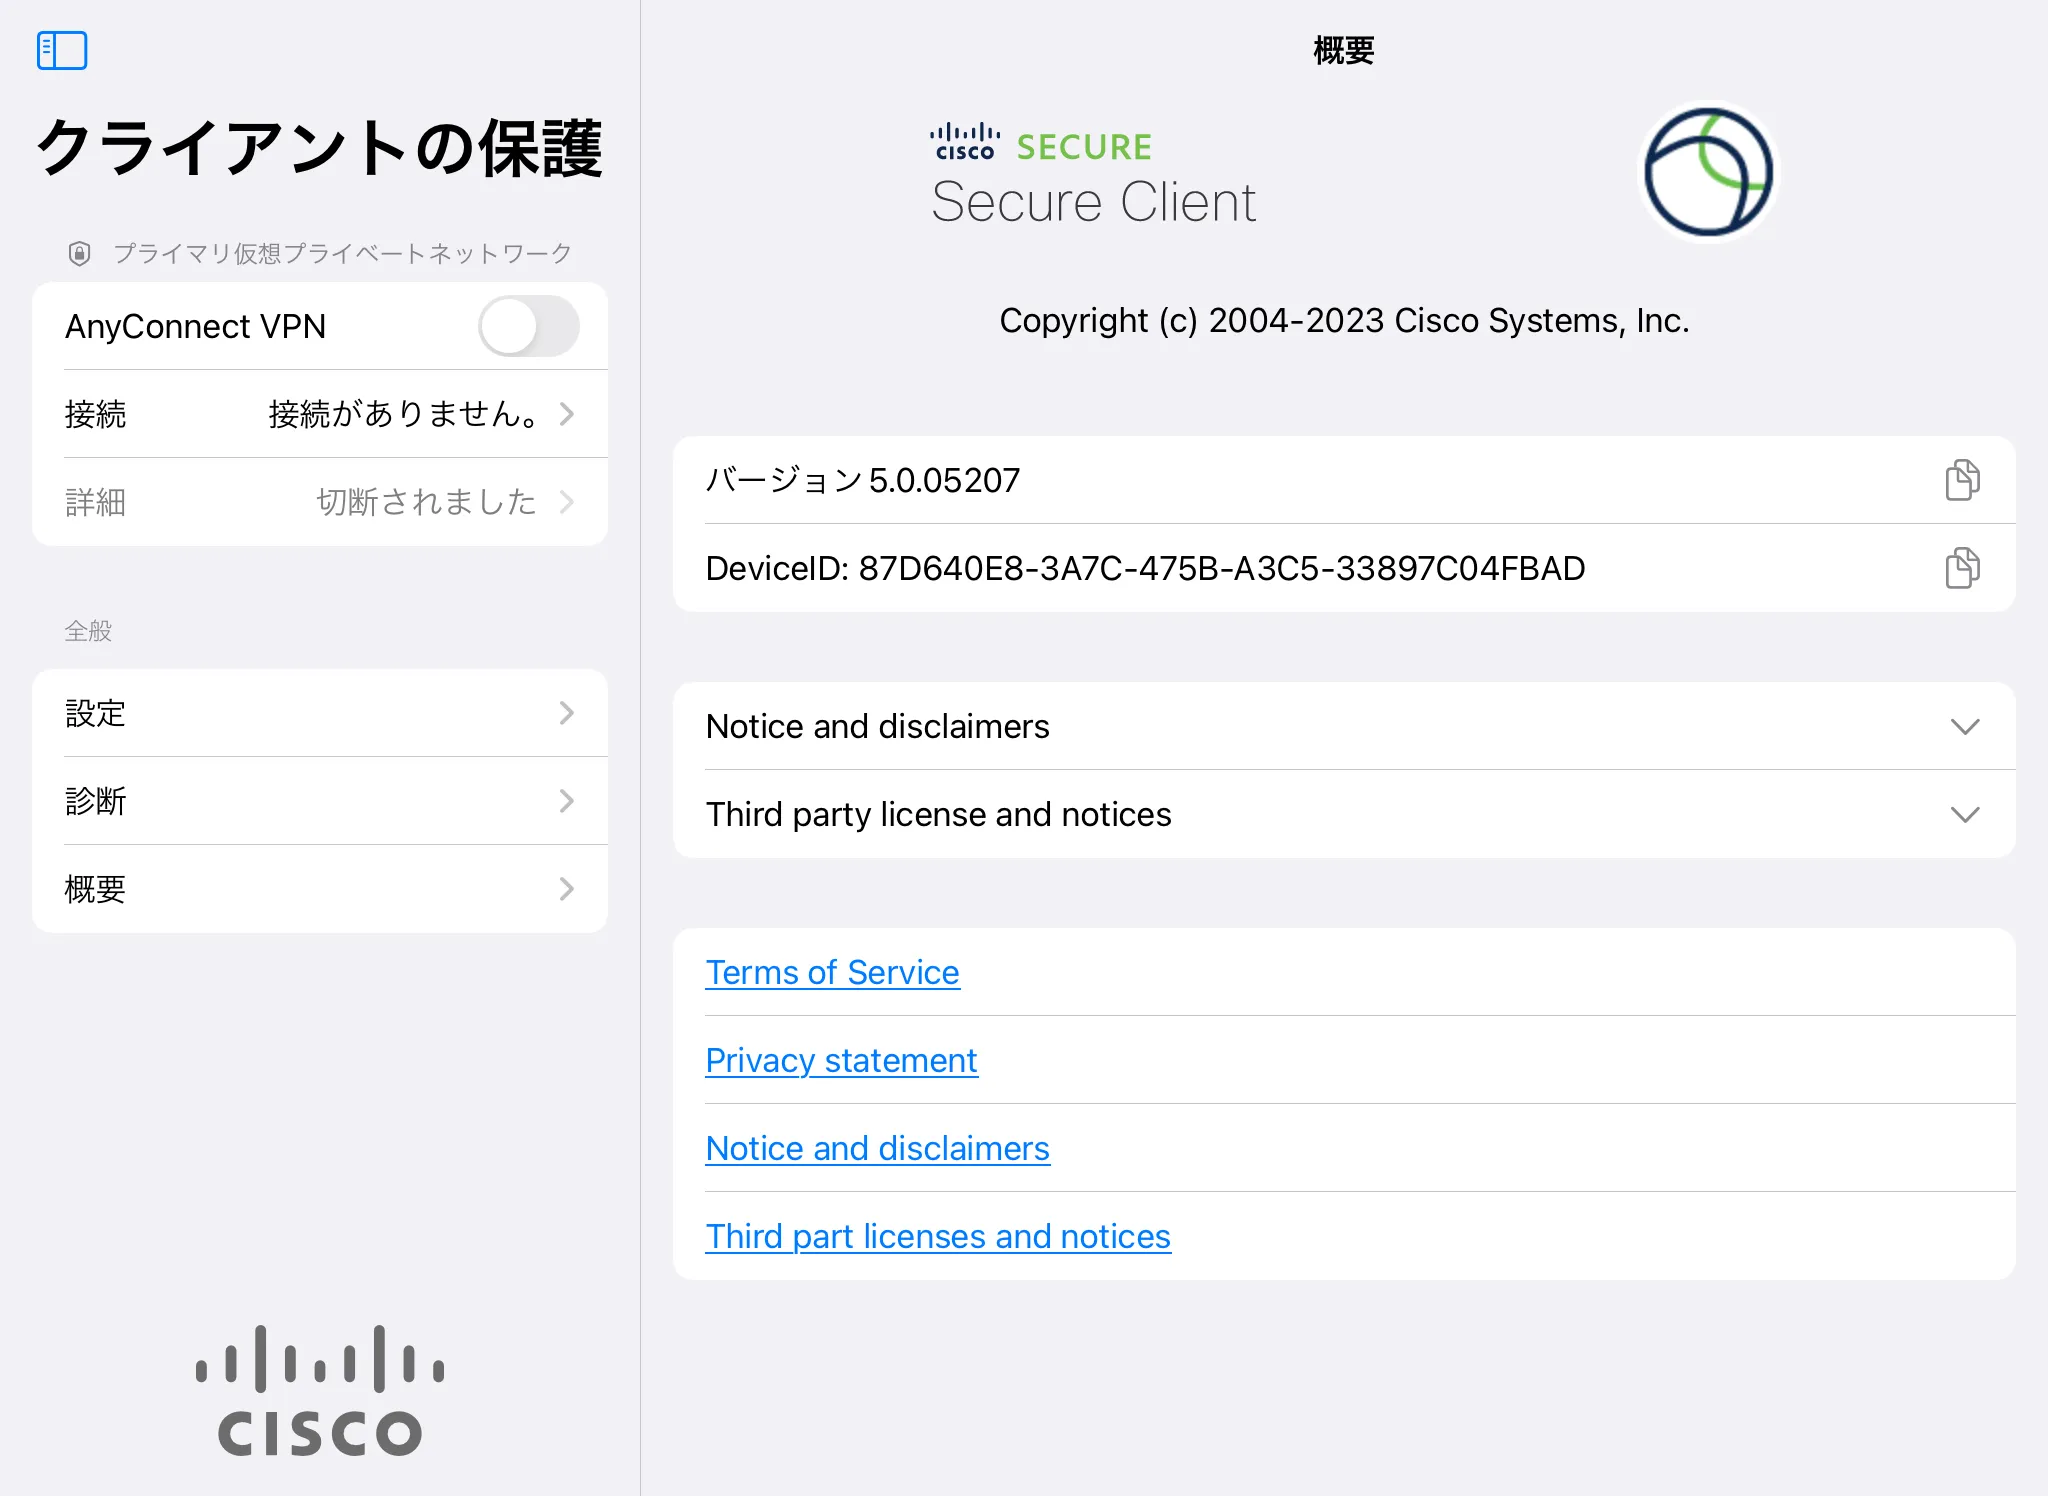Expand Notice and disclaimers section
This screenshot has height=1496, width=2048.
coord(1964,727)
